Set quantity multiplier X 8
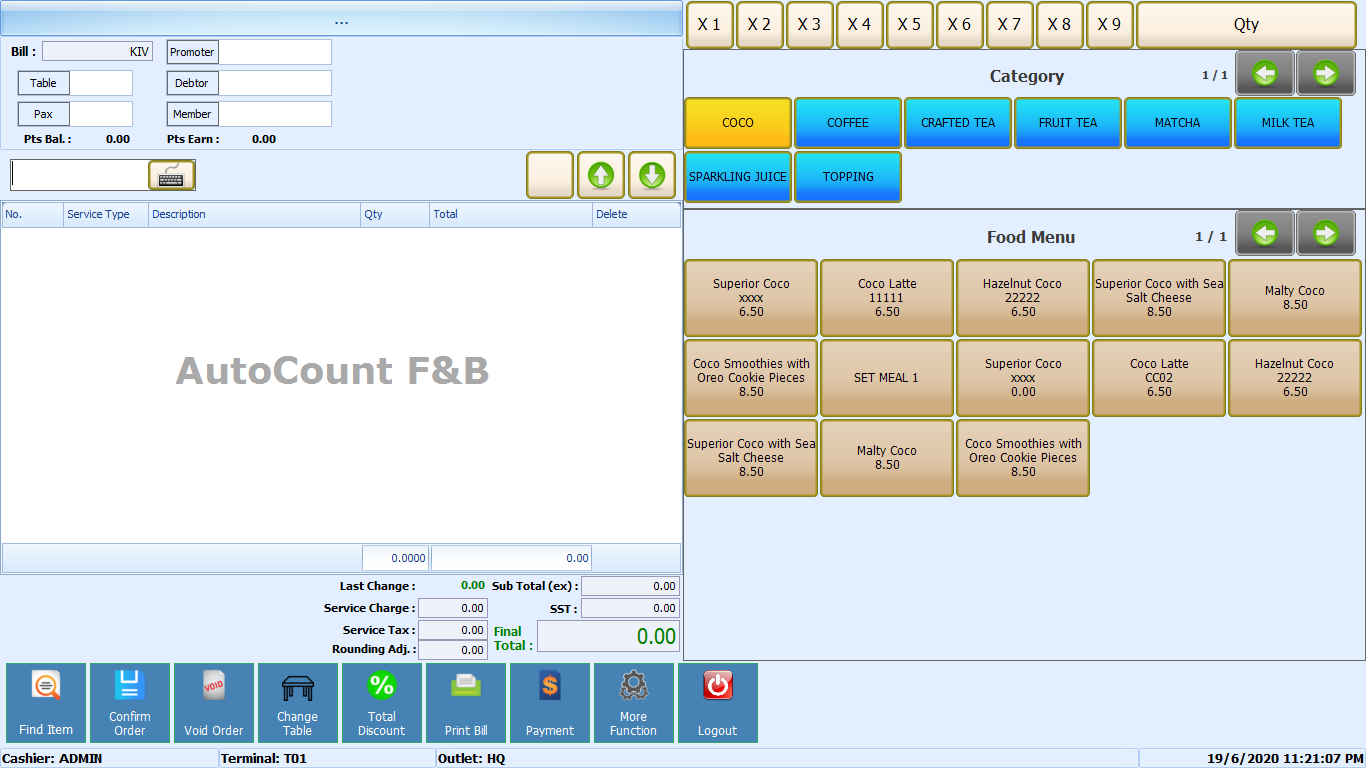The height and width of the screenshot is (768, 1366). tap(1060, 25)
